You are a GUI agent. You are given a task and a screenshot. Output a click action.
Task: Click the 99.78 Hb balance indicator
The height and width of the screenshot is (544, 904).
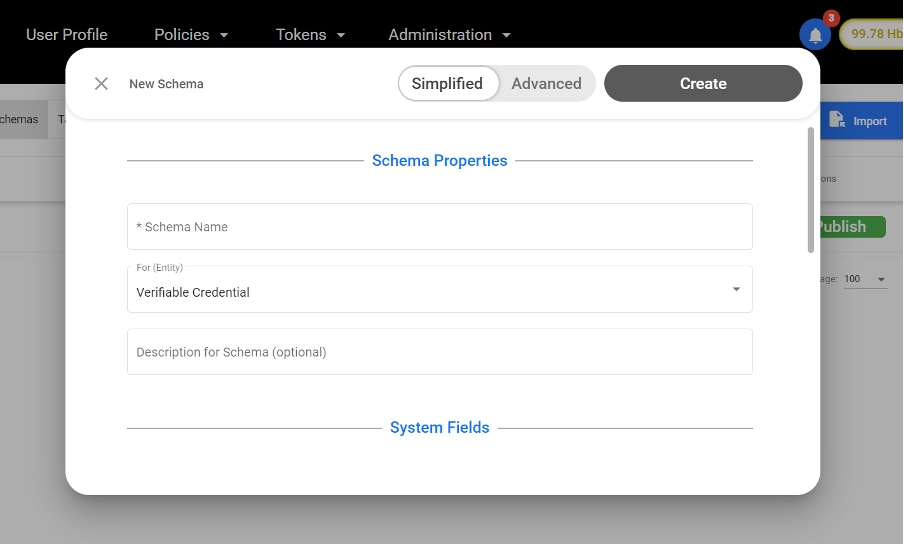tap(874, 35)
